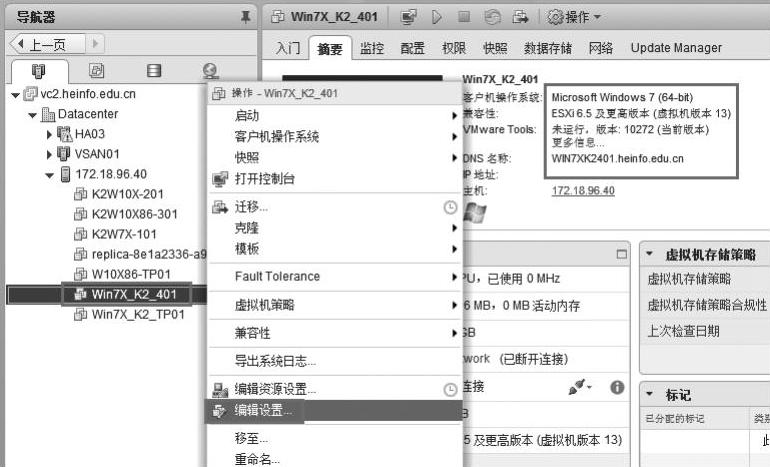Viewport: 770px width, 467px height.
Task: Open 虚拟机策略 submenu
Action: pos(334,305)
